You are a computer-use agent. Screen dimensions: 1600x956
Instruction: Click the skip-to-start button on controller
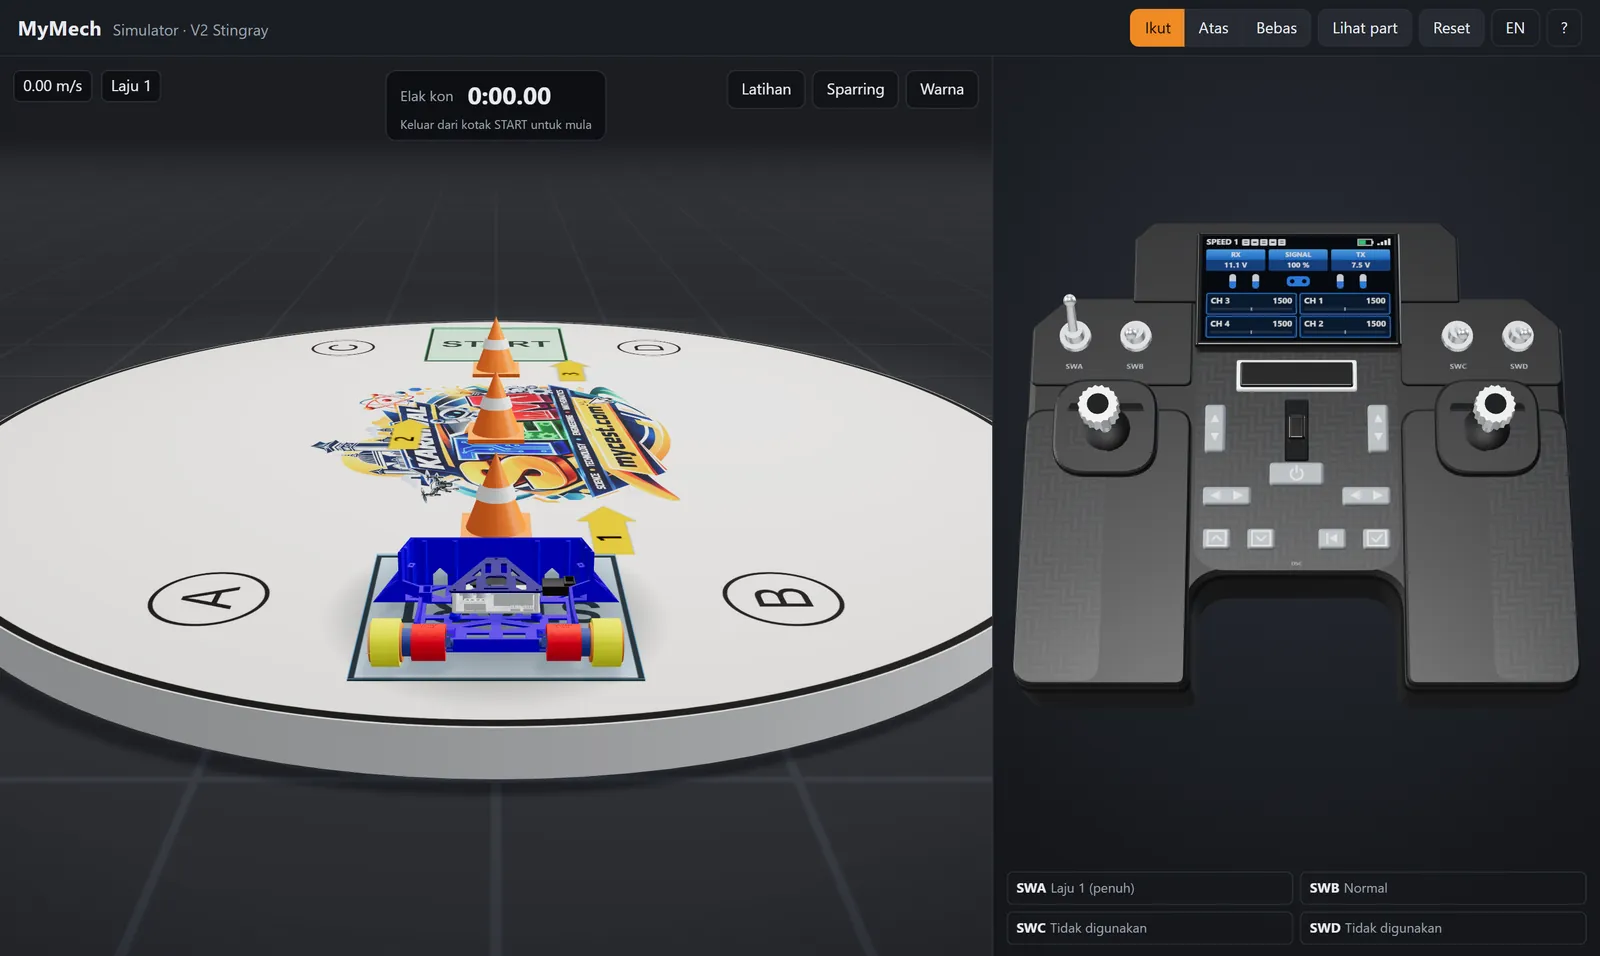coord(1331,538)
